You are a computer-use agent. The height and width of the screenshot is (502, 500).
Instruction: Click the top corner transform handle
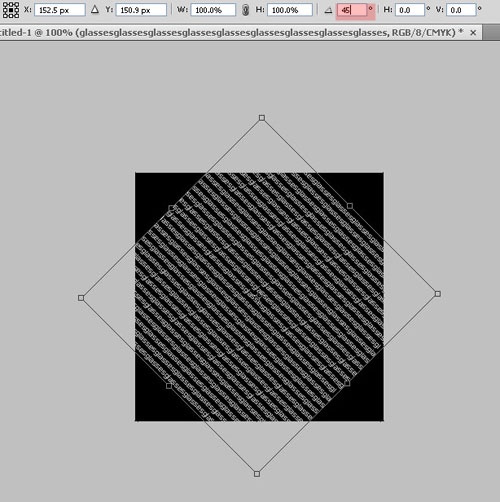[x=262, y=118]
